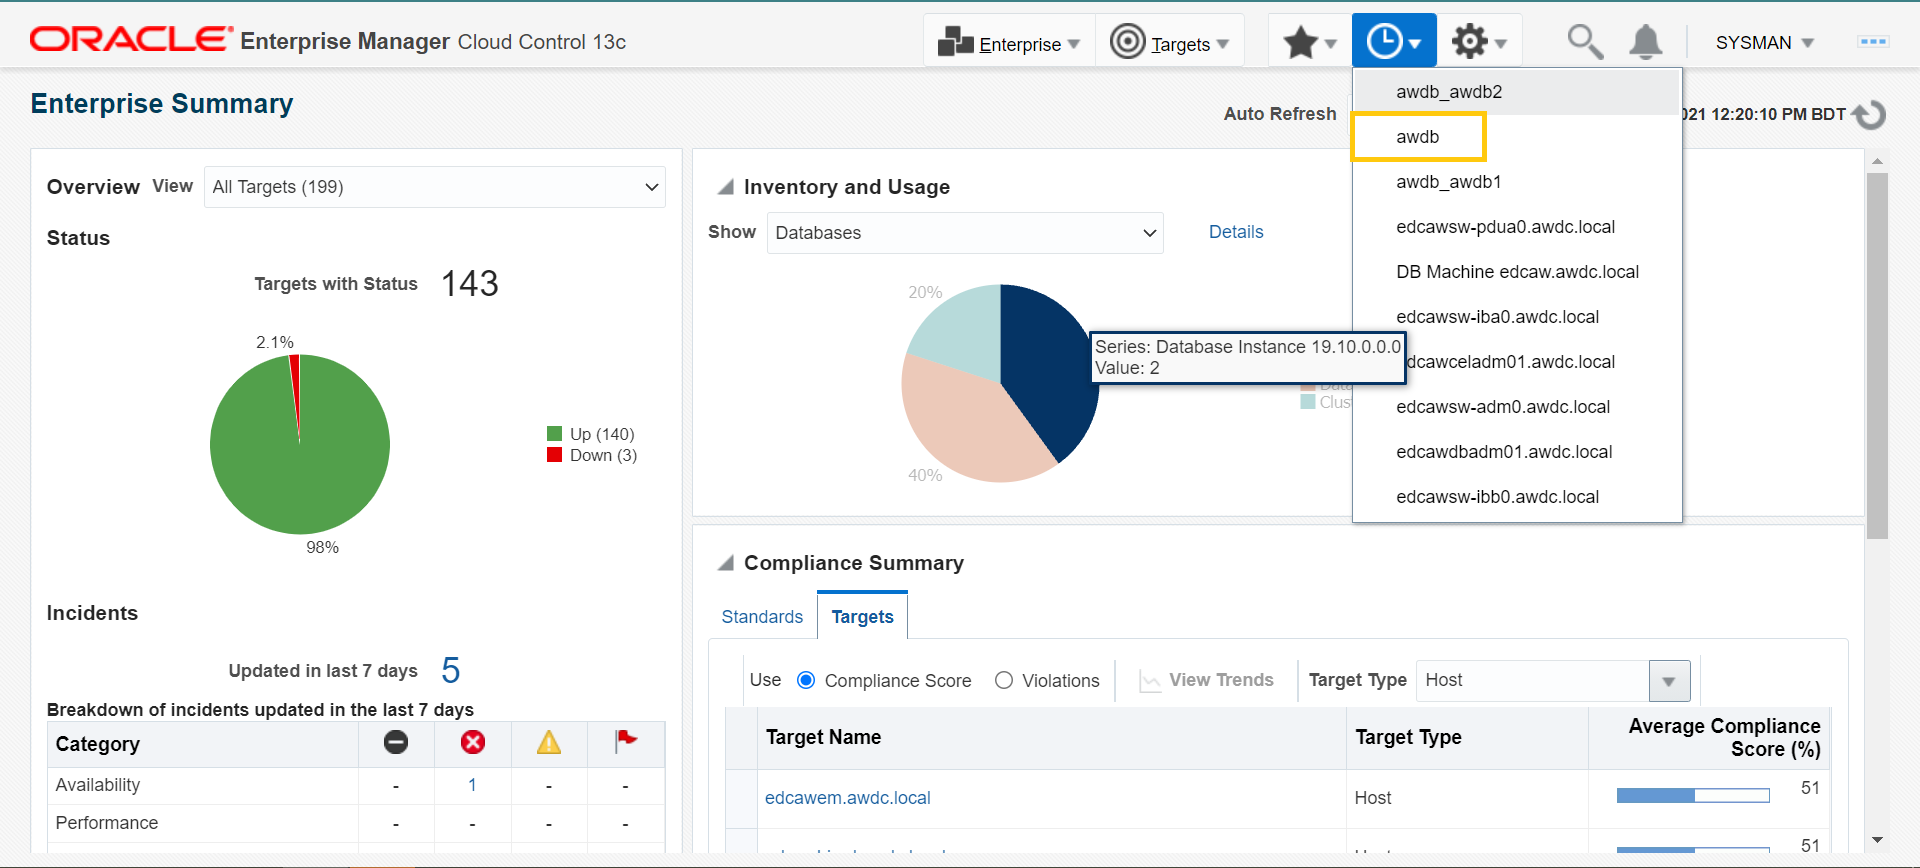
Task: Open the Favorites star menu
Action: 1309,42
